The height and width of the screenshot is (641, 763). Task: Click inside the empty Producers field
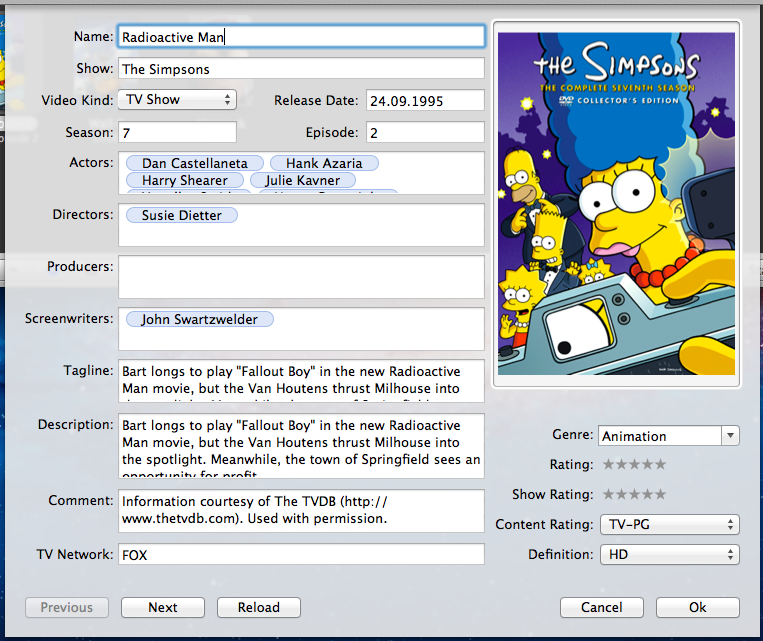tap(301, 277)
